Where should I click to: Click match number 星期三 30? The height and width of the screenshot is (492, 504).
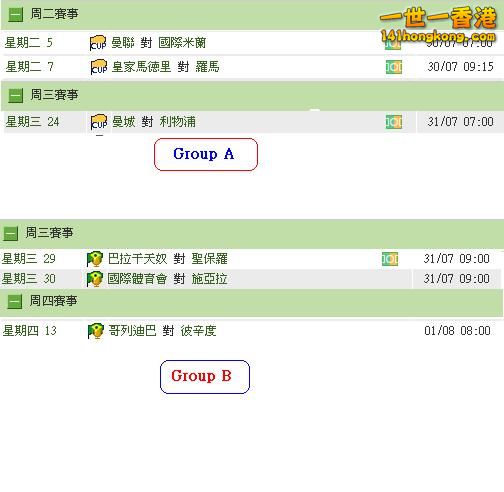pyautogui.click(x=29, y=279)
